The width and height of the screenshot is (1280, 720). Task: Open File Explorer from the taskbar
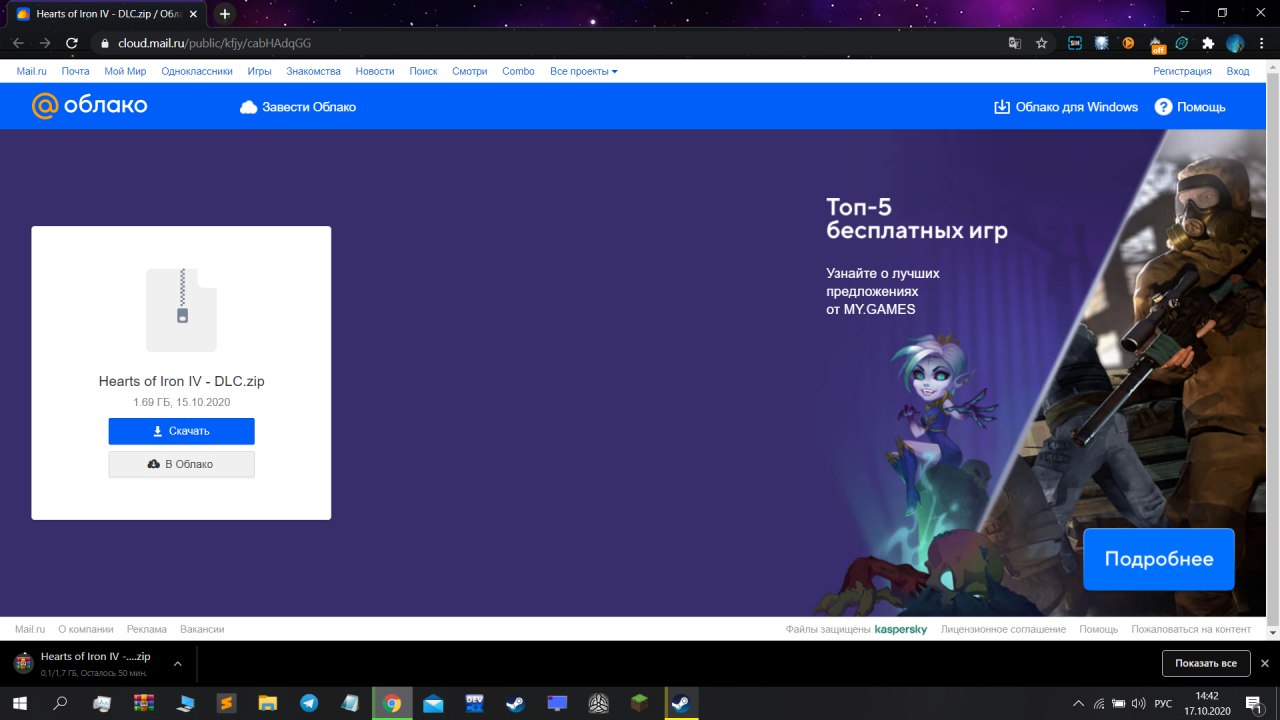(x=268, y=703)
